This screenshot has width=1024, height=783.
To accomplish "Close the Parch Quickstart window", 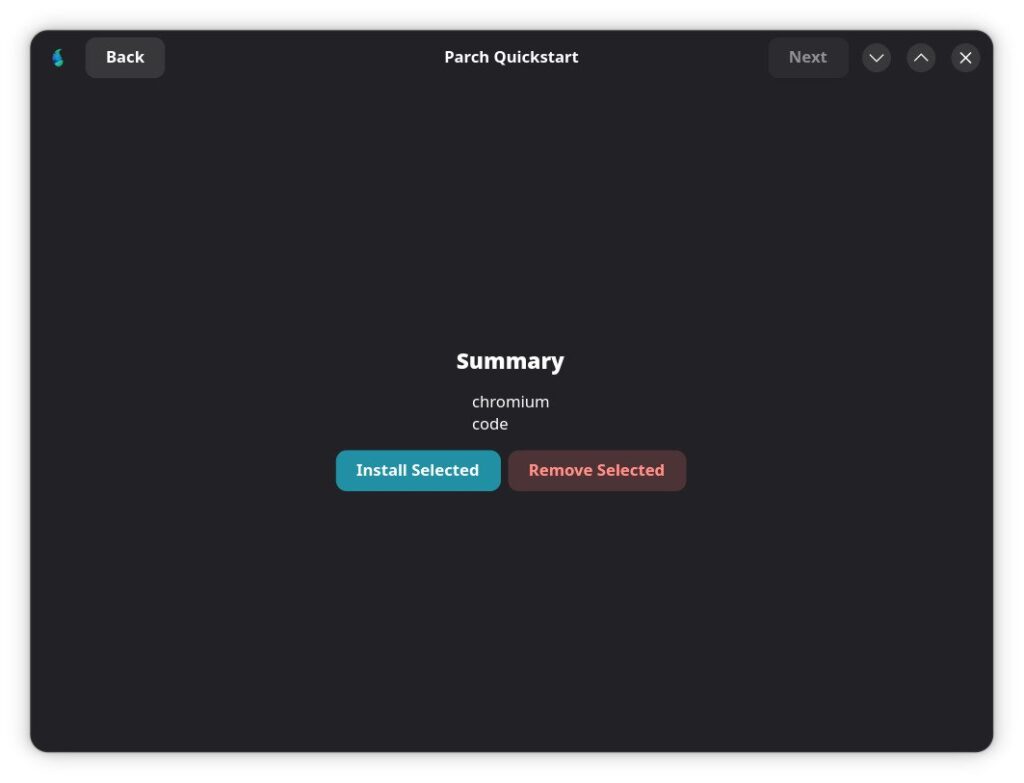I will (x=965, y=58).
